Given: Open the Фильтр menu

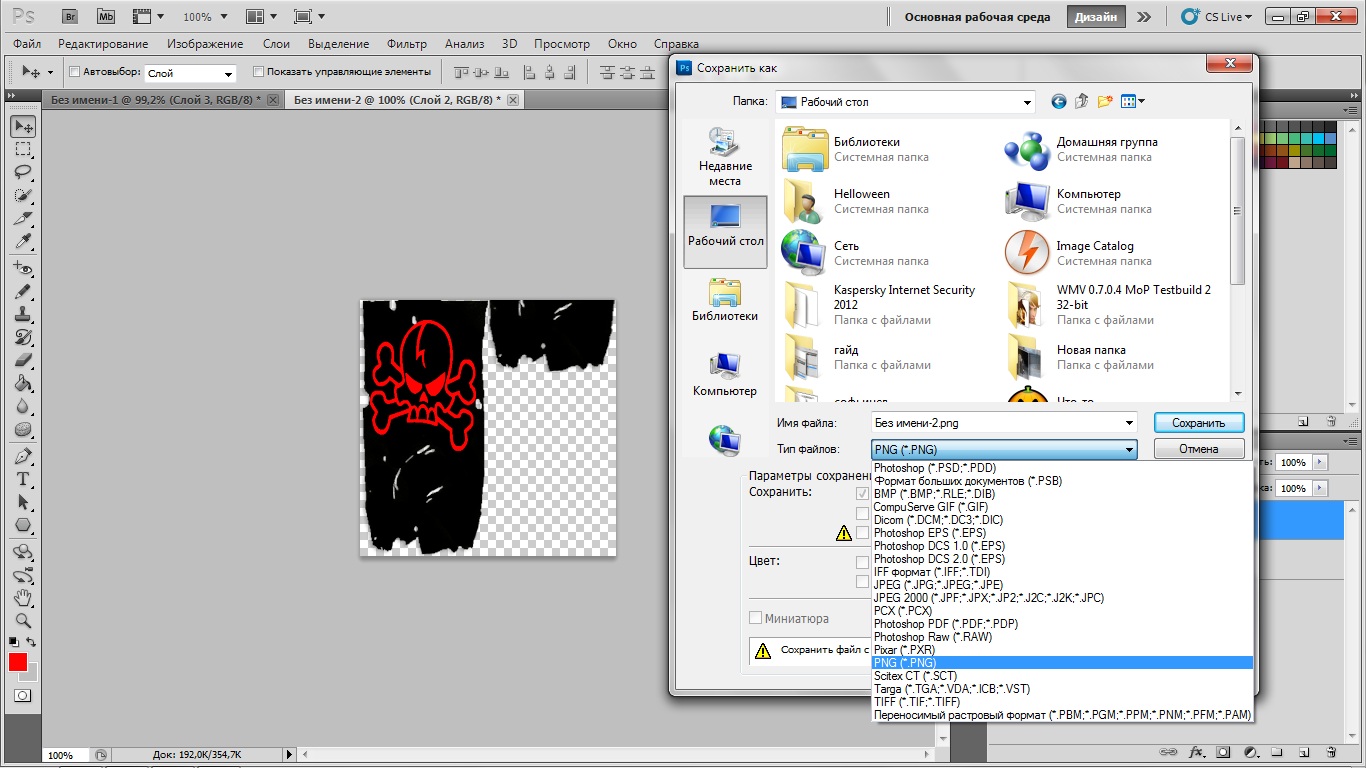Looking at the screenshot, I should coord(406,44).
